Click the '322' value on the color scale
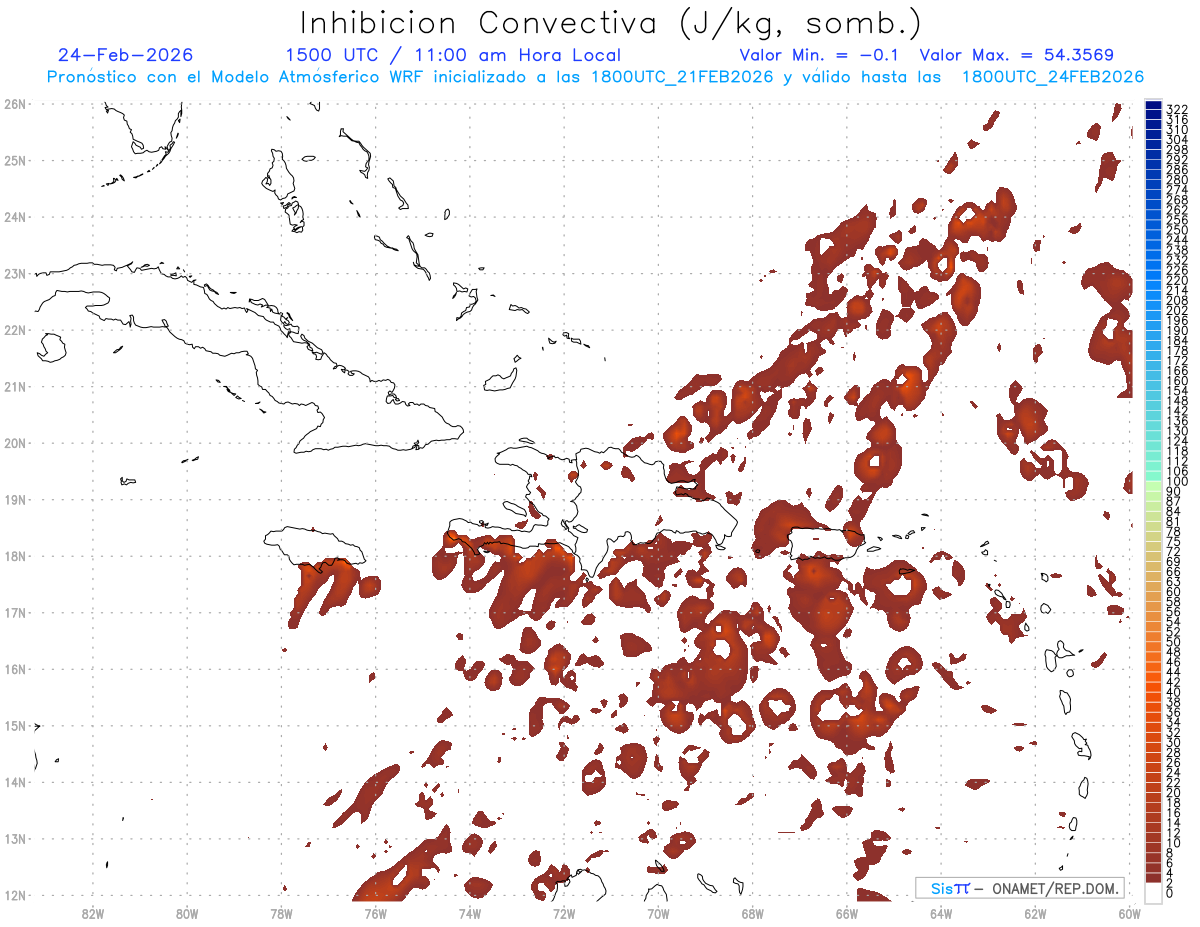Screen dimensions: 1200x927 click(1177, 109)
